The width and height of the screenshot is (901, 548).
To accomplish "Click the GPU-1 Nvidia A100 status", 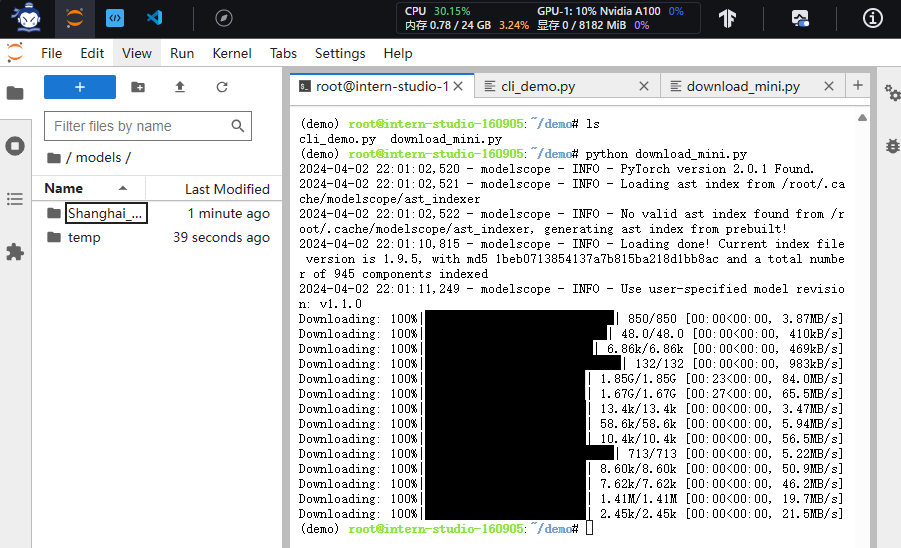I will [610, 11].
